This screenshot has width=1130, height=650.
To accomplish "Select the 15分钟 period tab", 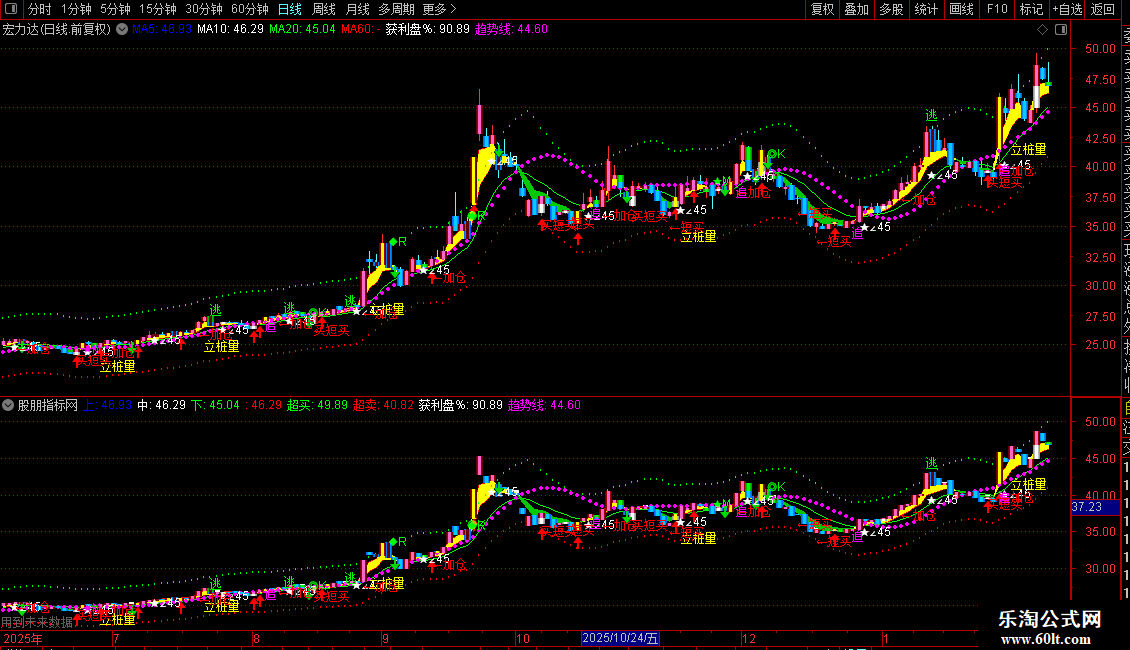I will tap(158, 9).
